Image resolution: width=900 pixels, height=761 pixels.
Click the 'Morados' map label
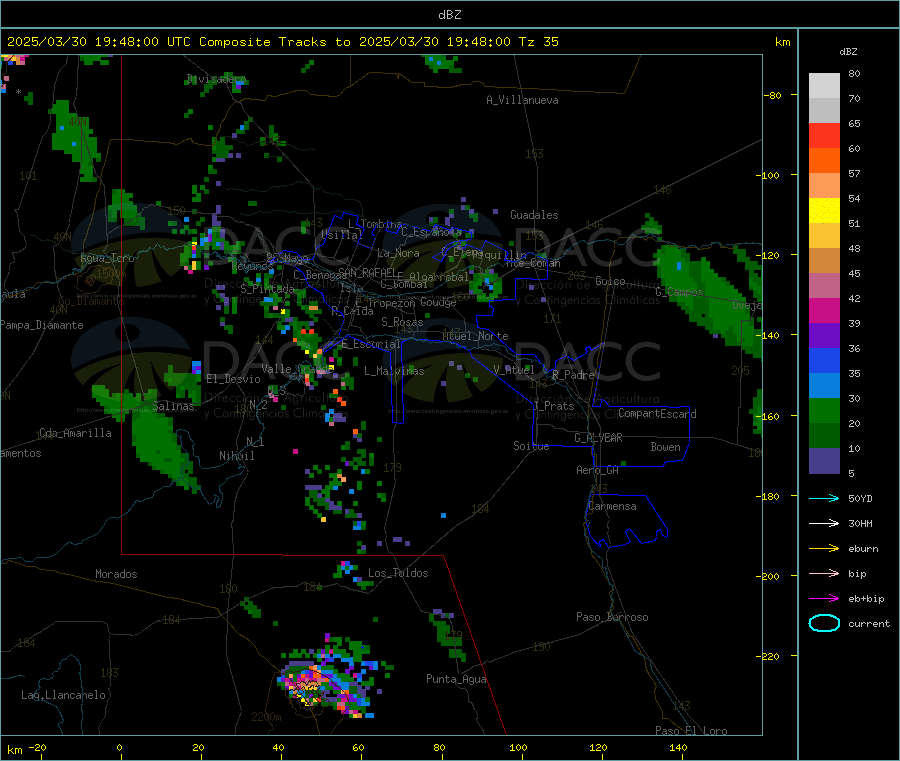click(116, 574)
